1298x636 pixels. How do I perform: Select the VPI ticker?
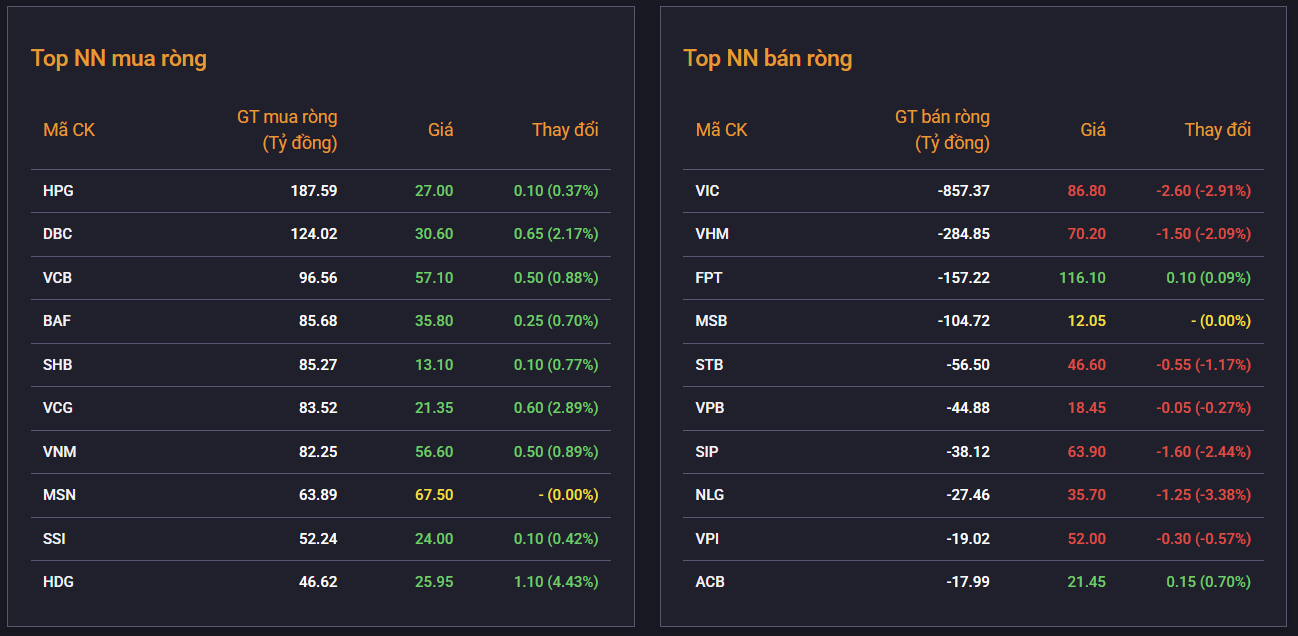707,539
